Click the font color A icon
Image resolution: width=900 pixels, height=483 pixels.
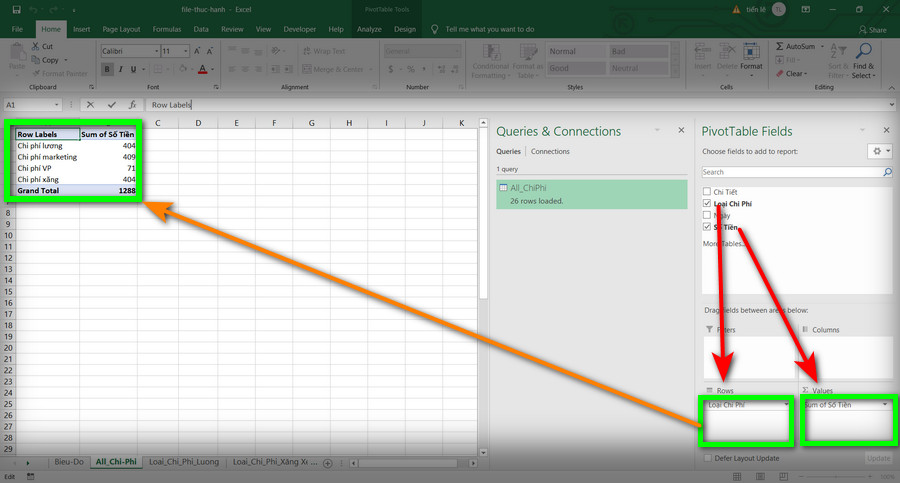coord(203,69)
